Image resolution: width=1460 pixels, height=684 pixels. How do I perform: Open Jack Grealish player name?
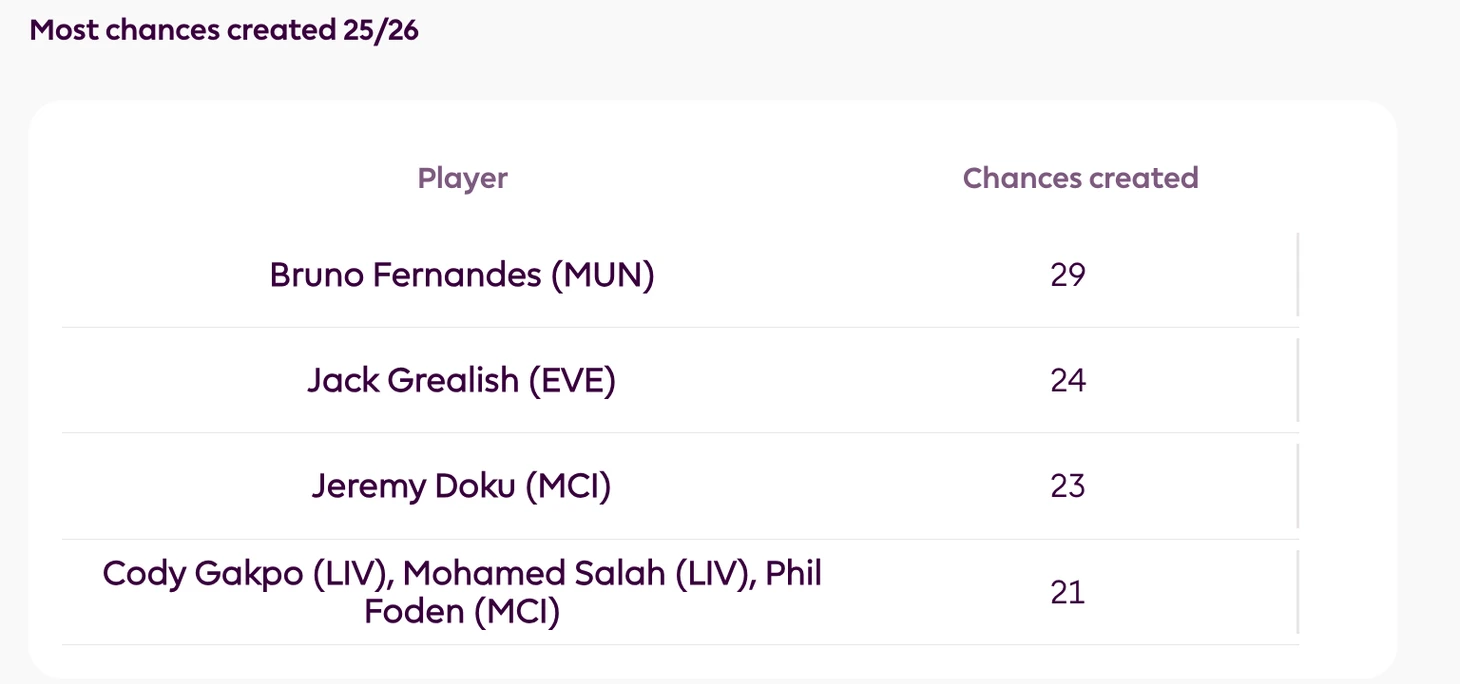pos(412,380)
